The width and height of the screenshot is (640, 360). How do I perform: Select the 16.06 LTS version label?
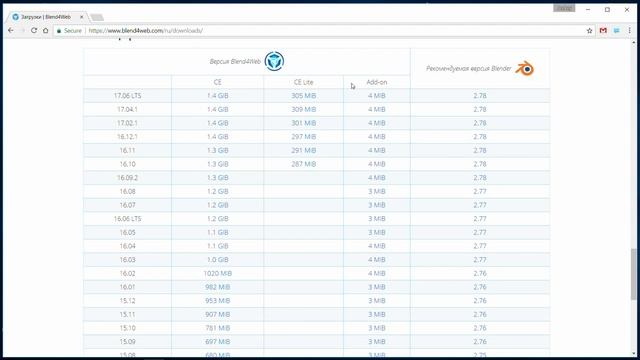[x=127, y=219]
